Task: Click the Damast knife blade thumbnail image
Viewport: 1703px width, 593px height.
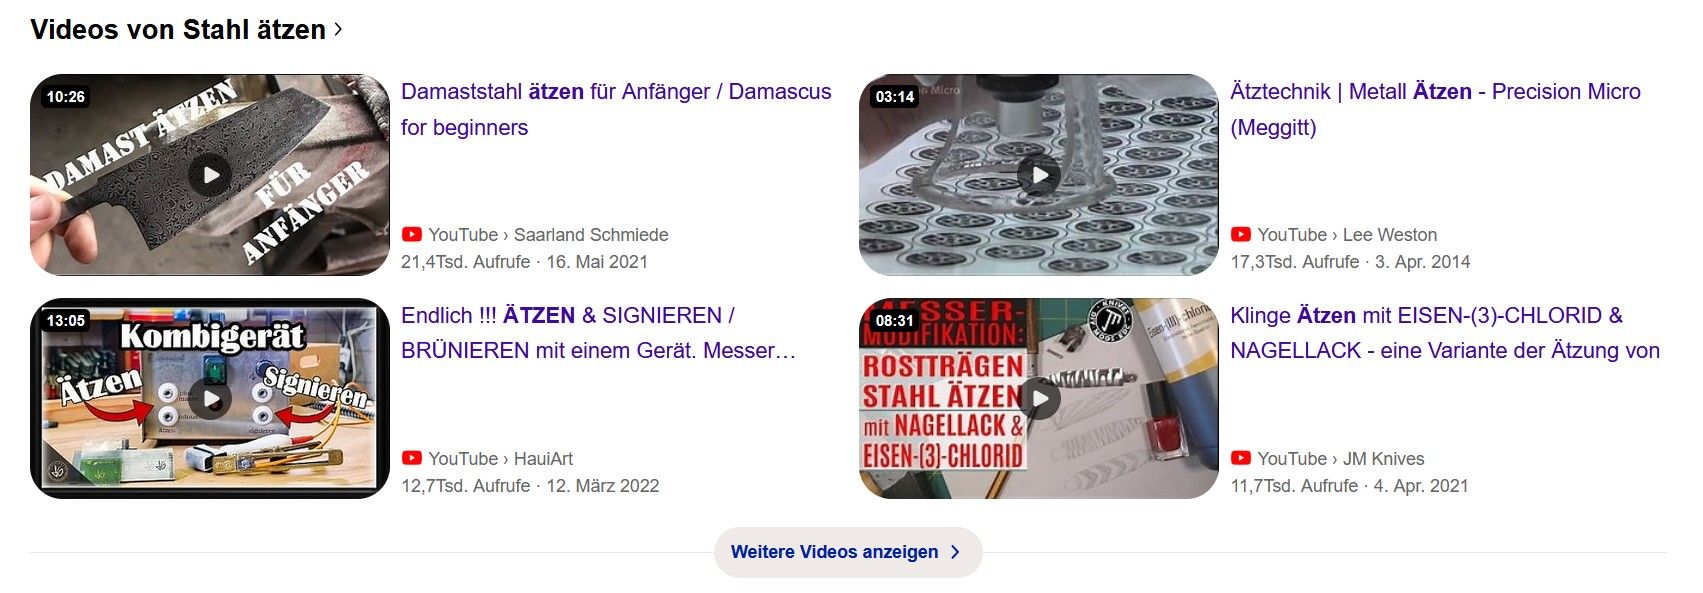Action: click(x=210, y=175)
